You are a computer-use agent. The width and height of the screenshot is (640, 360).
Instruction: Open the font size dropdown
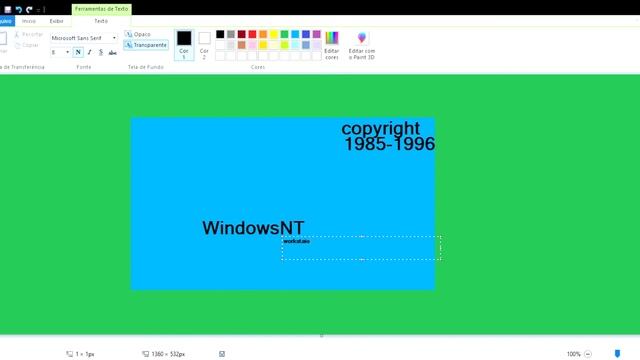pos(67,52)
